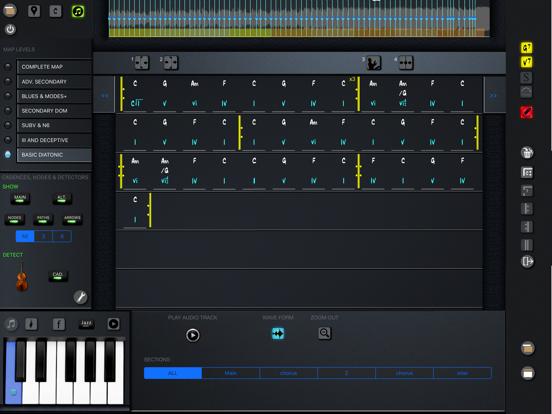Toggle the ARROWS show switch
This screenshot has height=414, width=552.
[x=72, y=219]
